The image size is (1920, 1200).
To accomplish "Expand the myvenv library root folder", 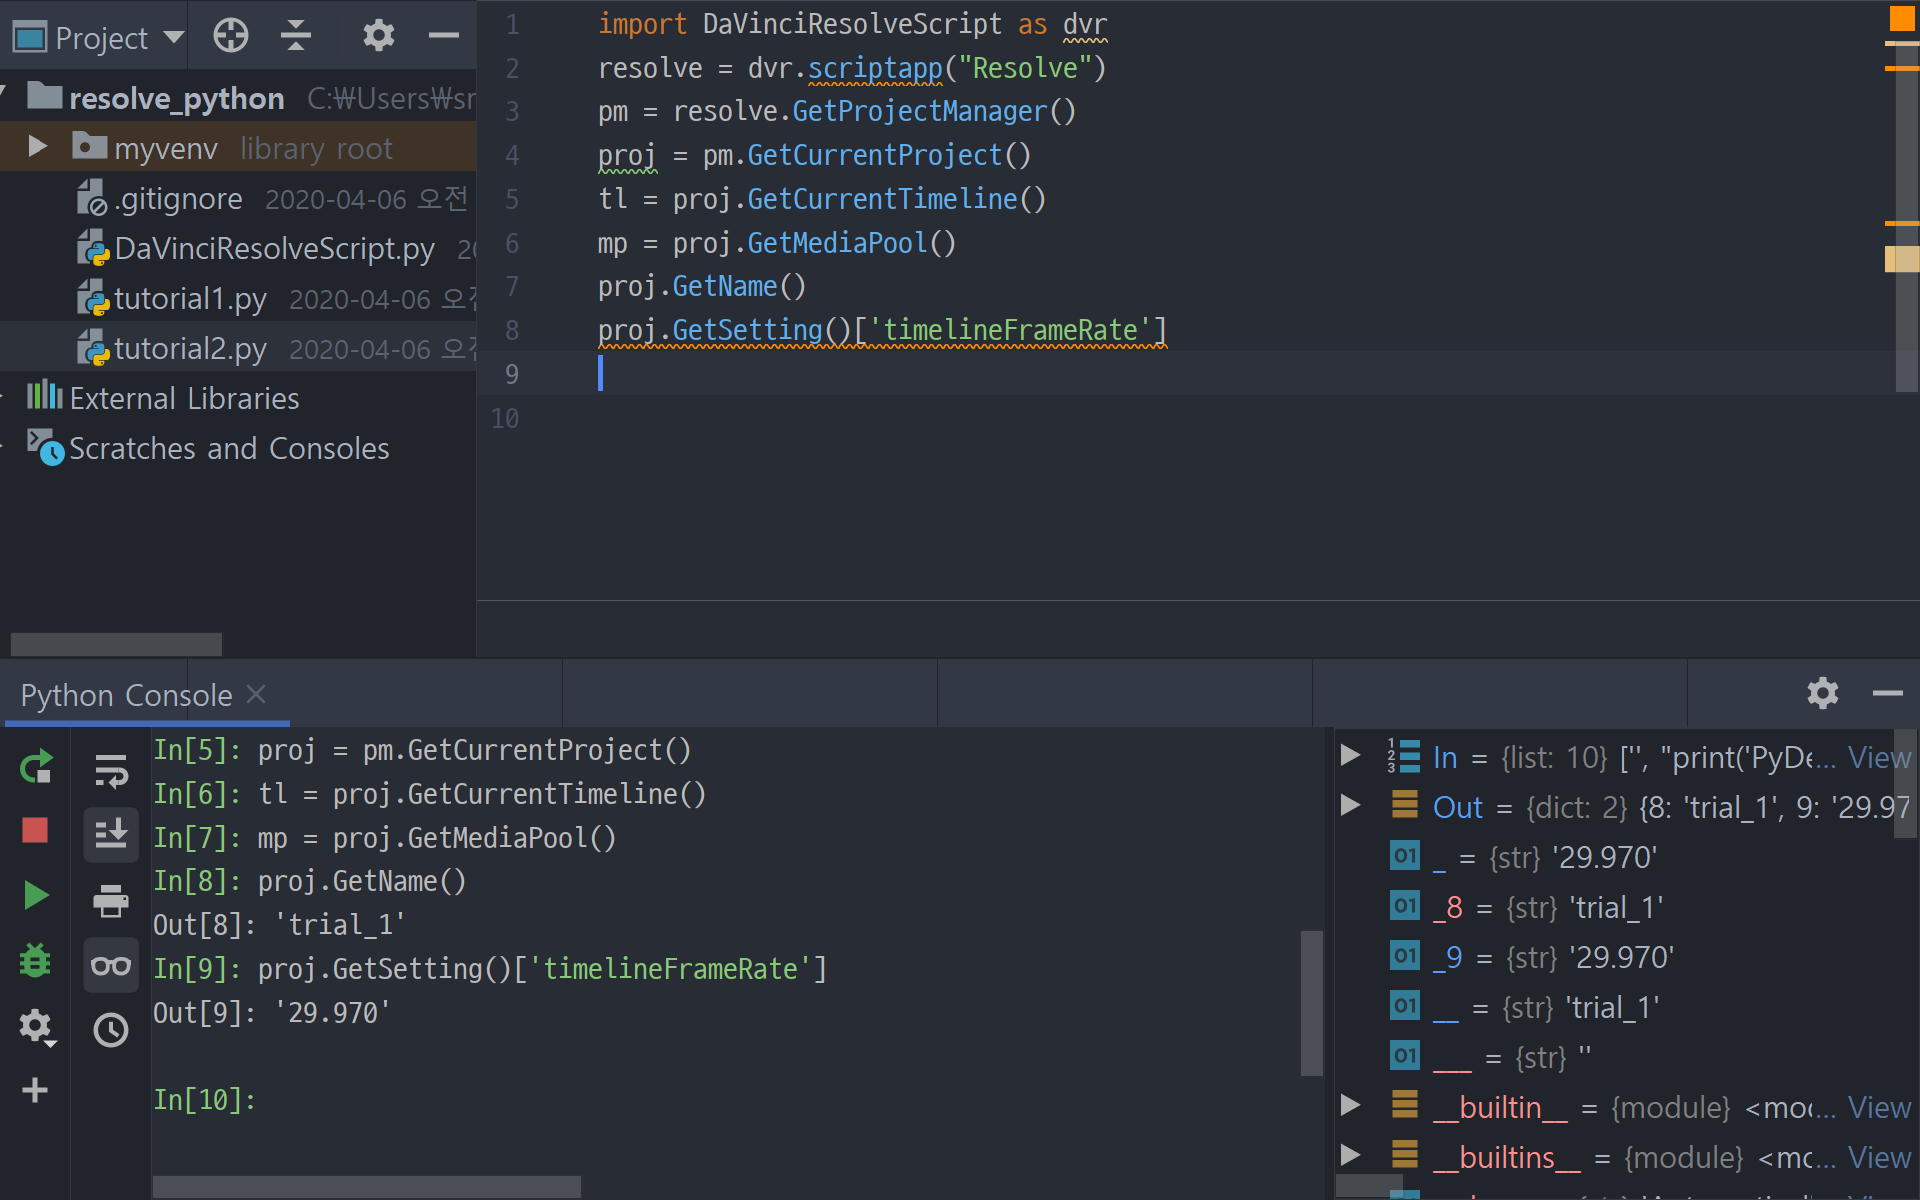I will tap(38, 147).
